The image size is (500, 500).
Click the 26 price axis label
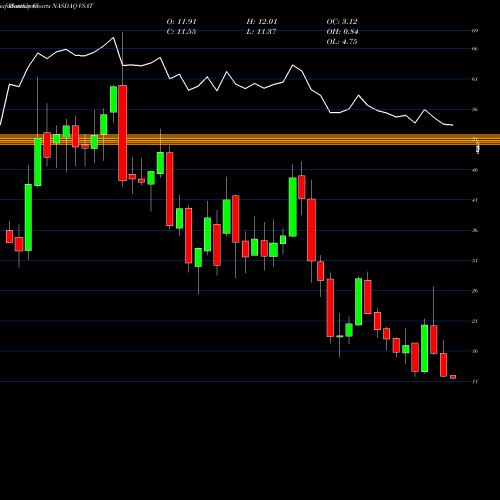click(475, 291)
